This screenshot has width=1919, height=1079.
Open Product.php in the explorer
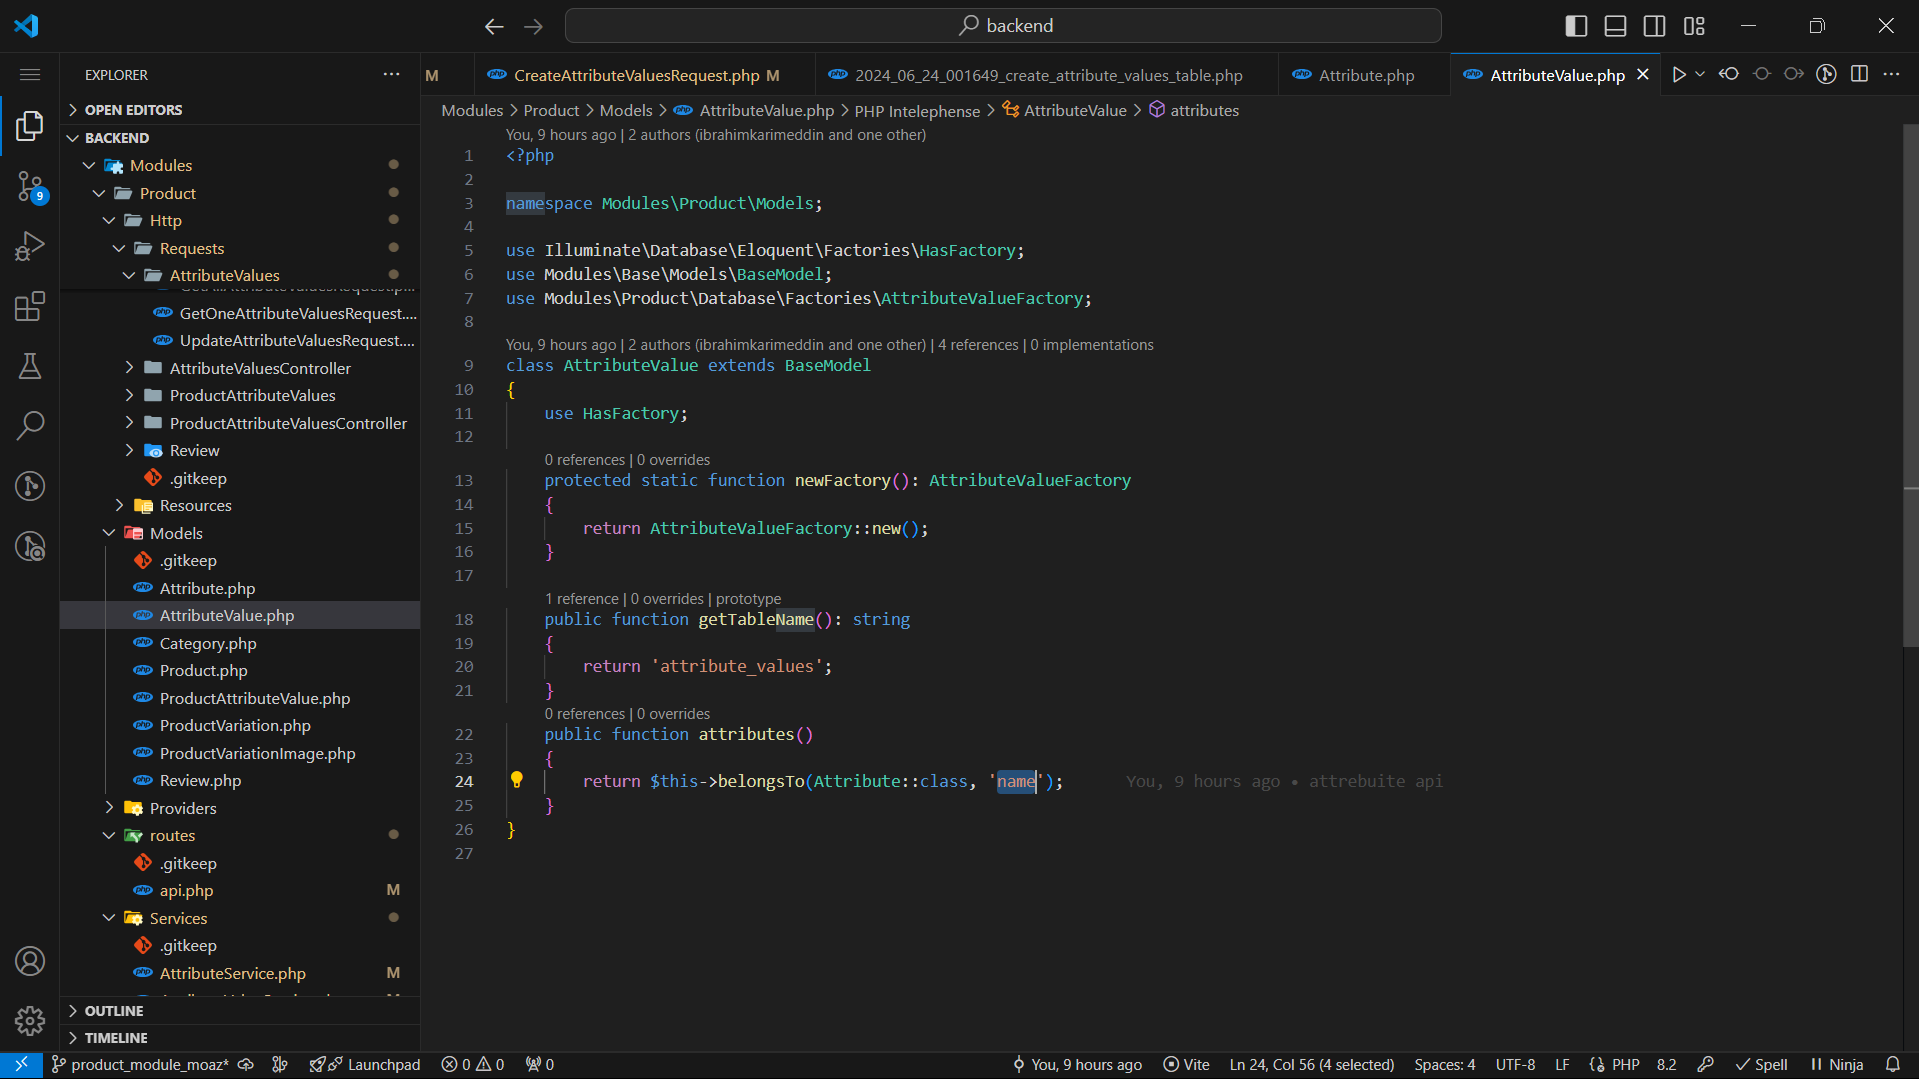203,671
